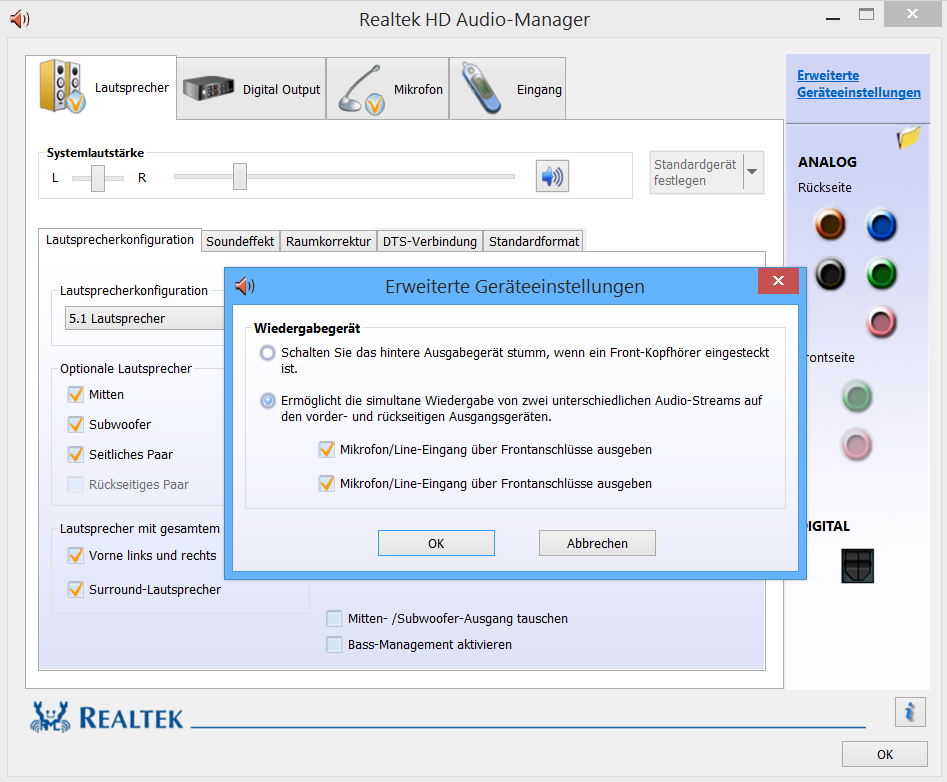Image resolution: width=947 pixels, height=782 pixels.
Task: Toggle the Subwoofer checkbox
Action: (x=75, y=424)
